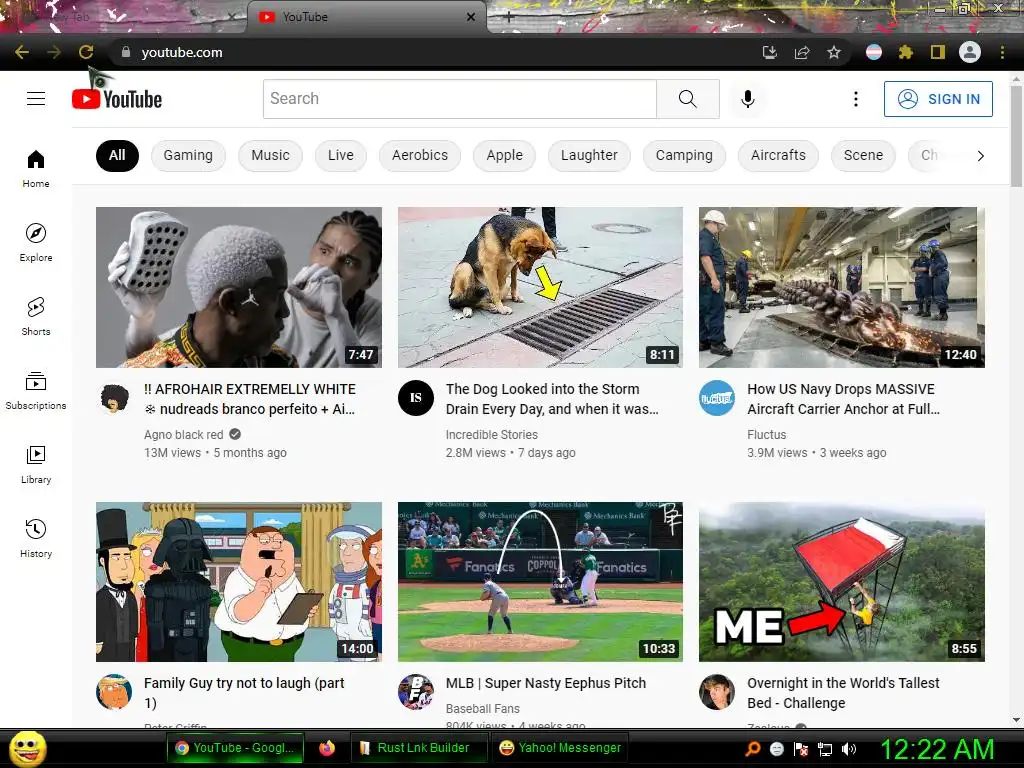Open World's Tallest Bed video thumbnail
This screenshot has height=768, width=1024.
(842, 582)
